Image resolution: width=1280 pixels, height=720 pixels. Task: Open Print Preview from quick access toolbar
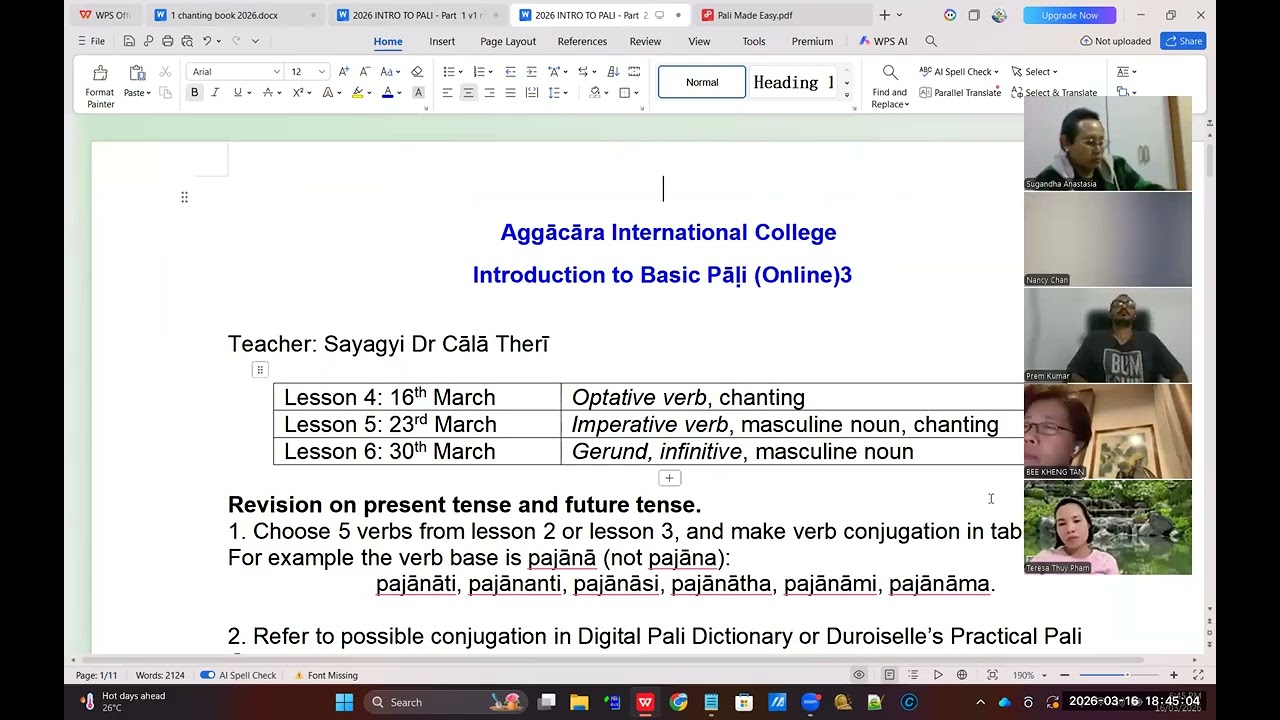(186, 41)
